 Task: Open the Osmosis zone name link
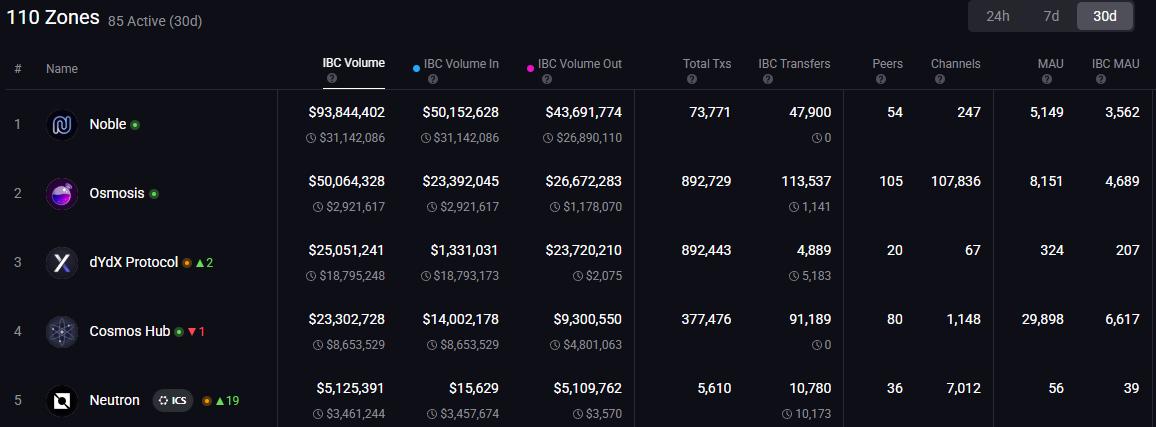117,193
